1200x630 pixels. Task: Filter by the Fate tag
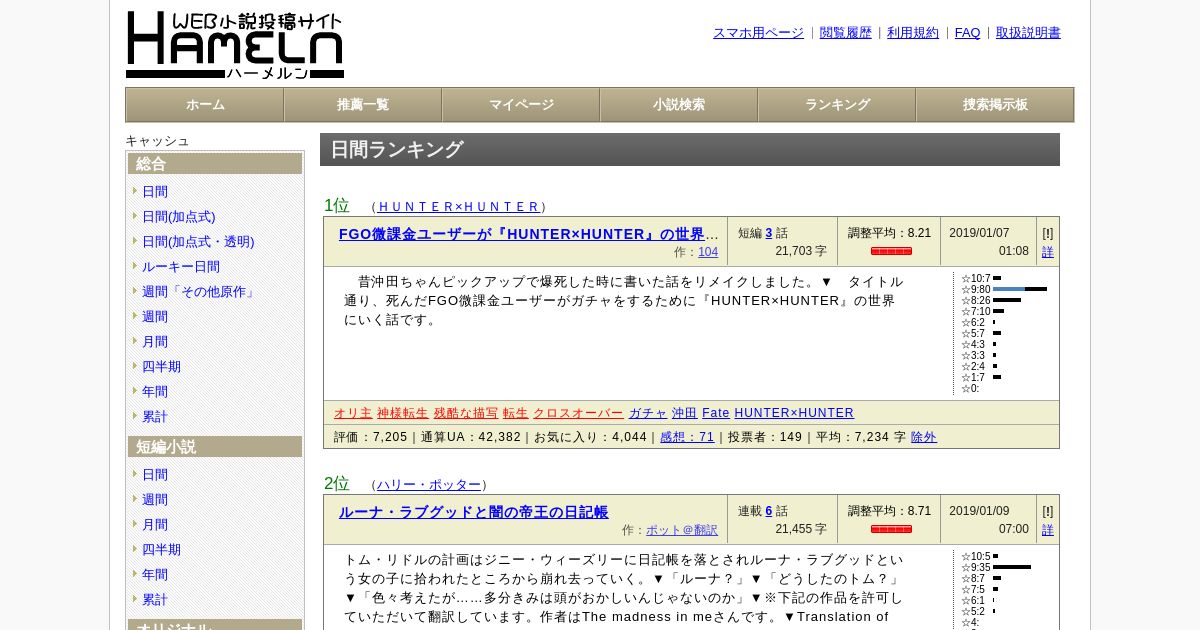(x=716, y=413)
